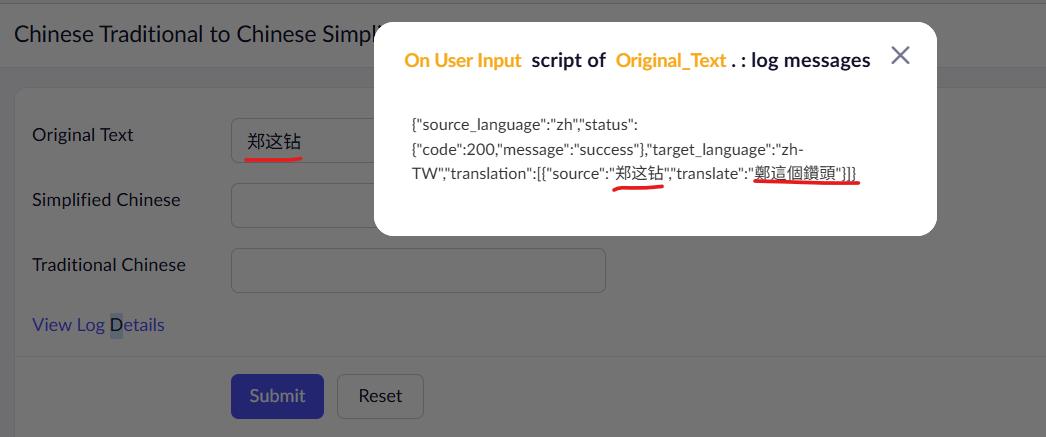
Task: Focus the Simplified Chinese input box
Action: 300,205
